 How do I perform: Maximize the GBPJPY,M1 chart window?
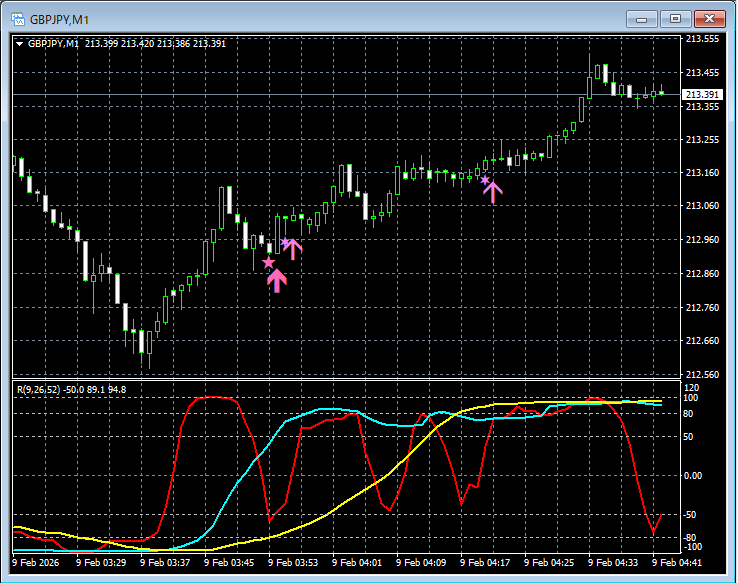click(675, 19)
